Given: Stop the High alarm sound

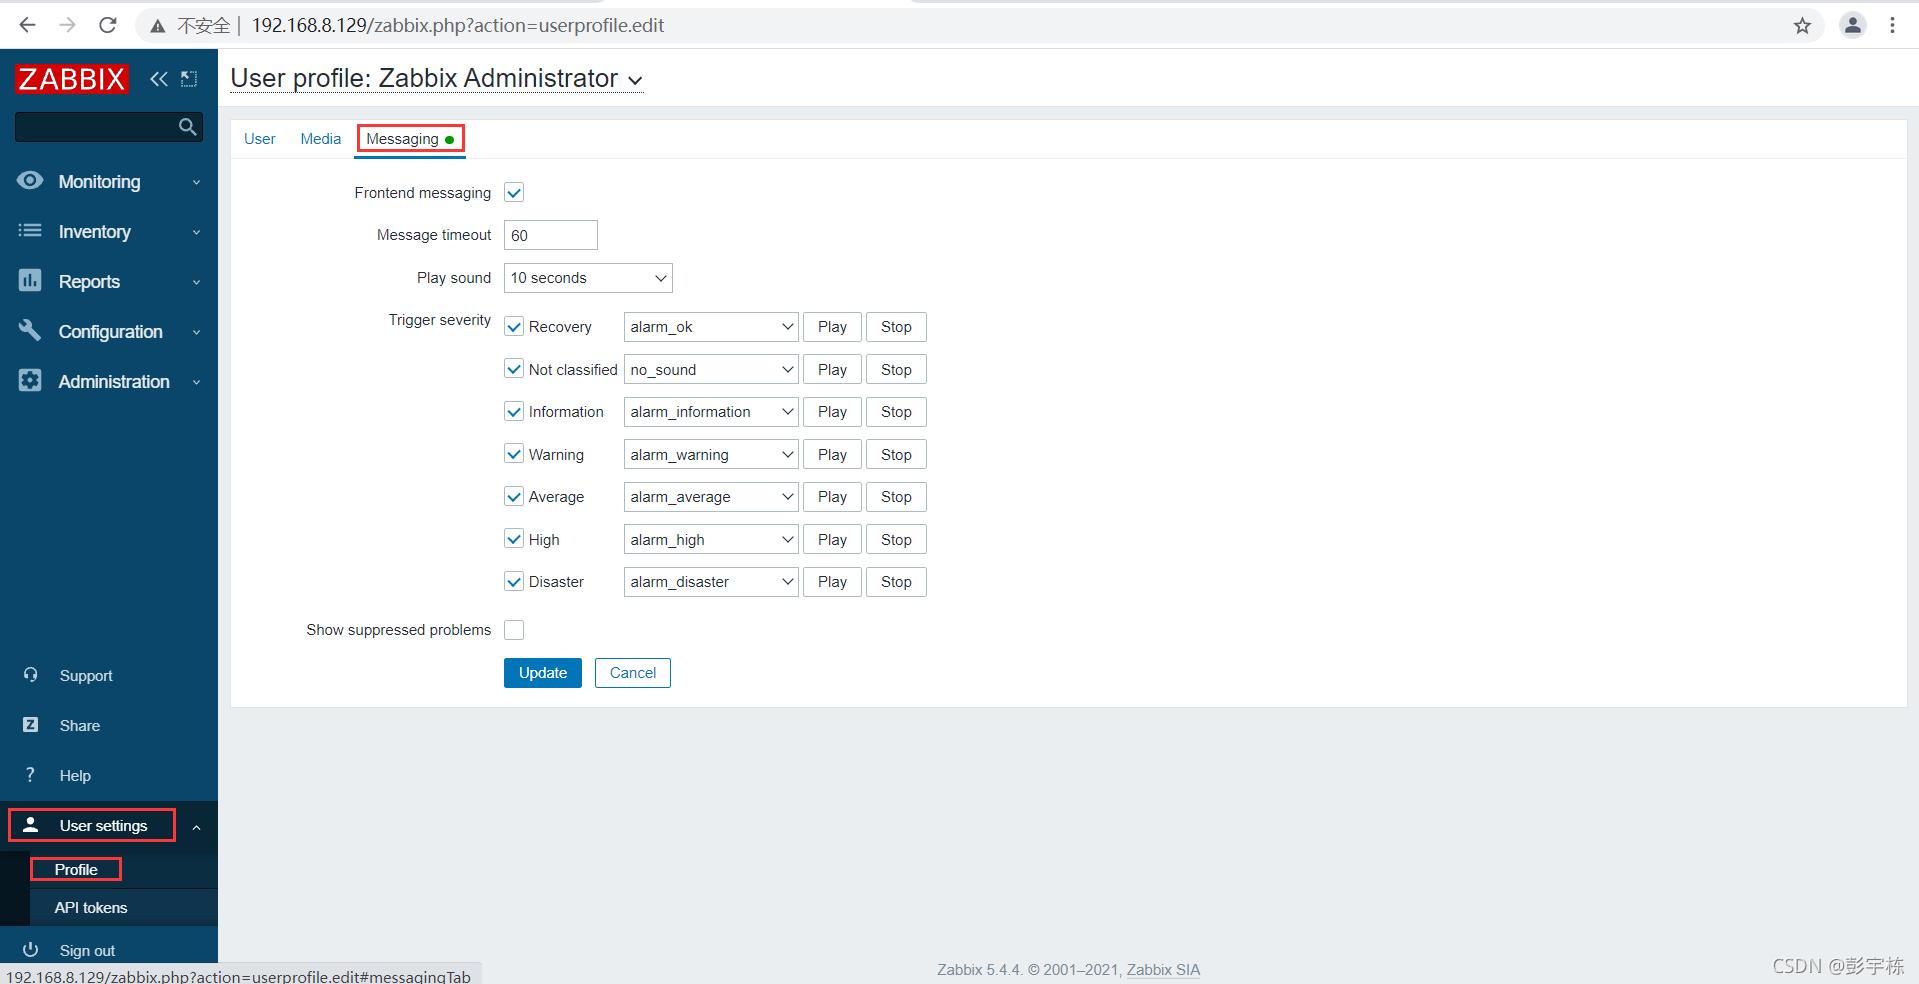Looking at the screenshot, I should (x=896, y=540).
